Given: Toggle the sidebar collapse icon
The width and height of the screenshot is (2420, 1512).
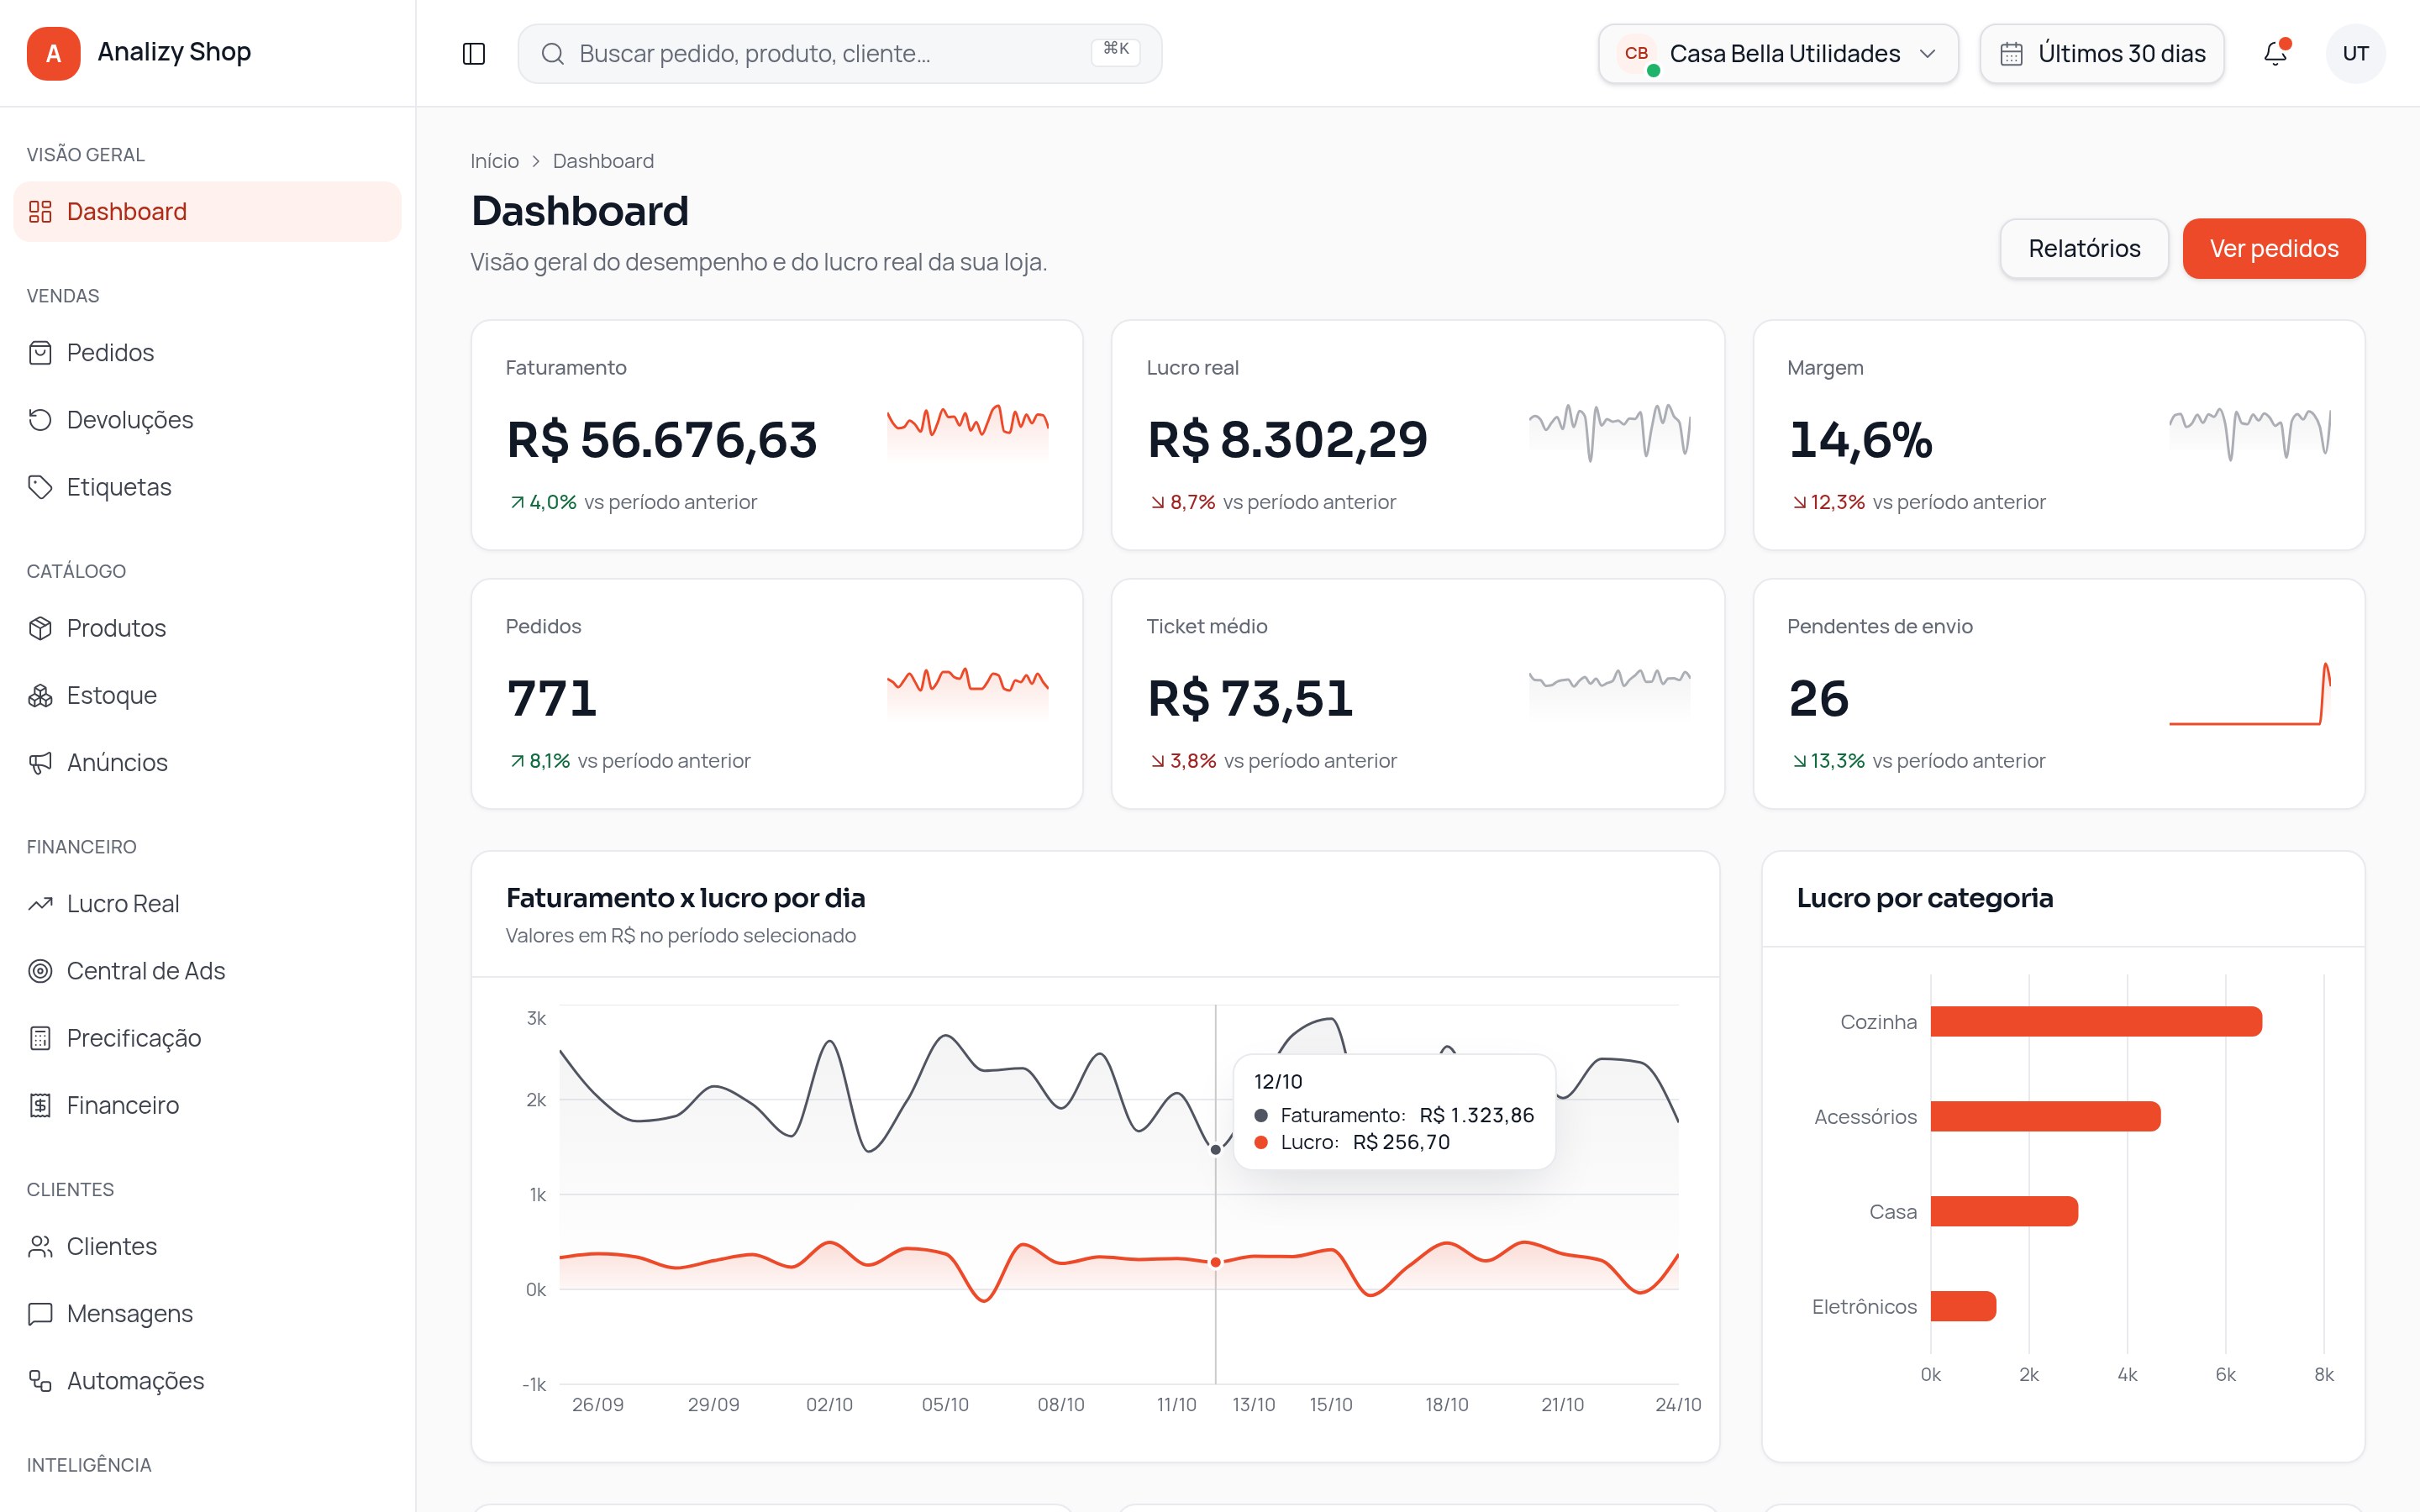Looking at the screenshot, I should 474,54.
